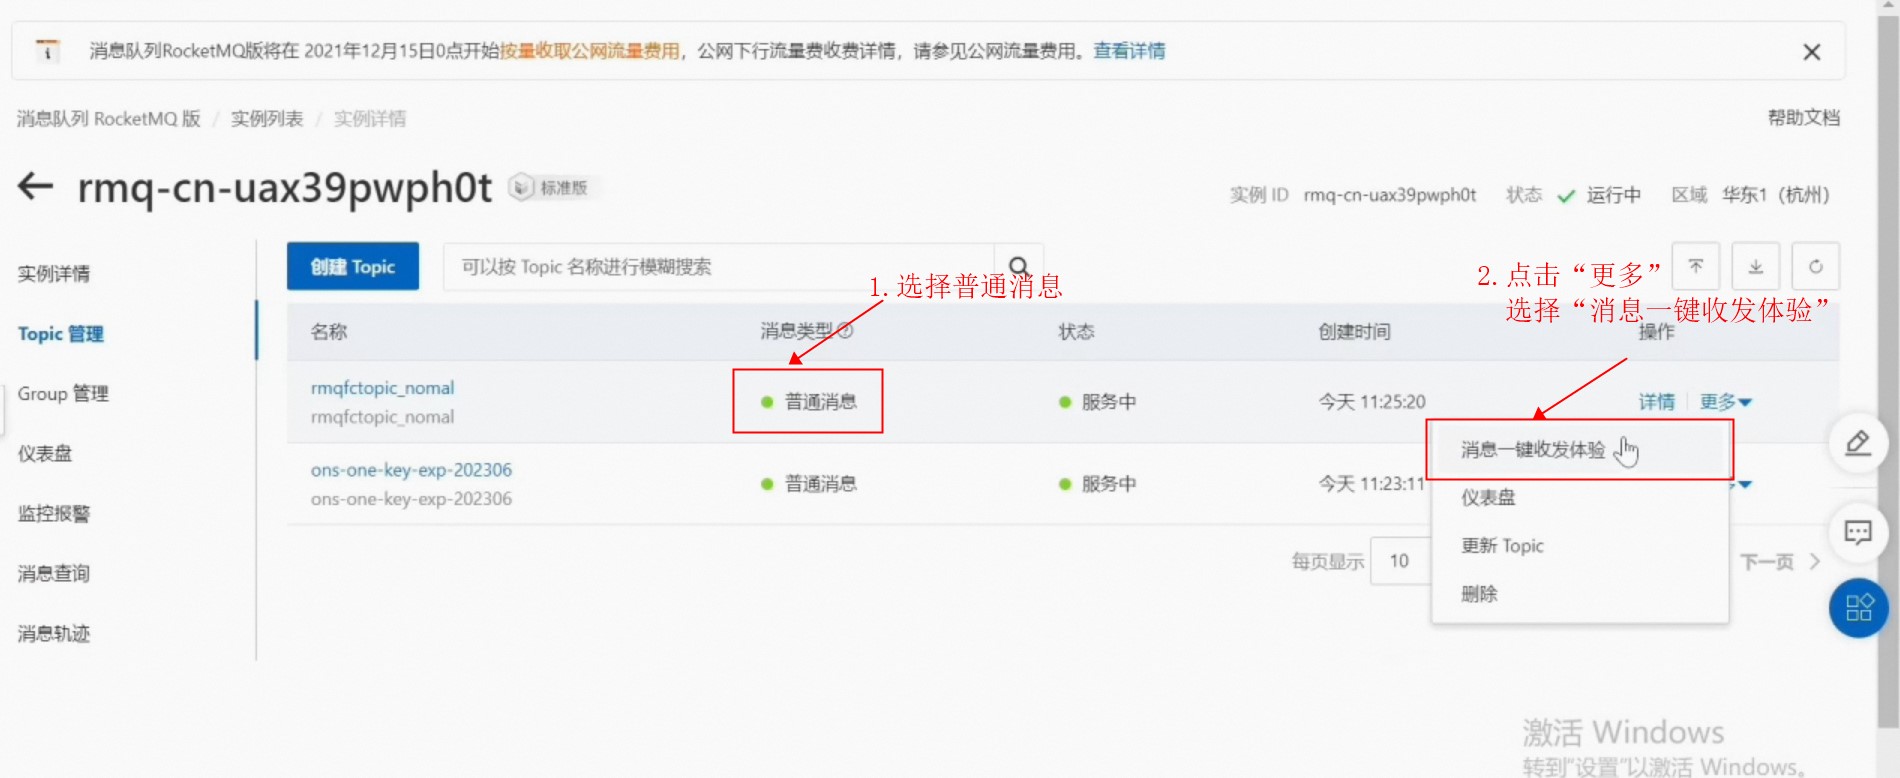Click the 创建时间 column header

(x=1354, y=331)
